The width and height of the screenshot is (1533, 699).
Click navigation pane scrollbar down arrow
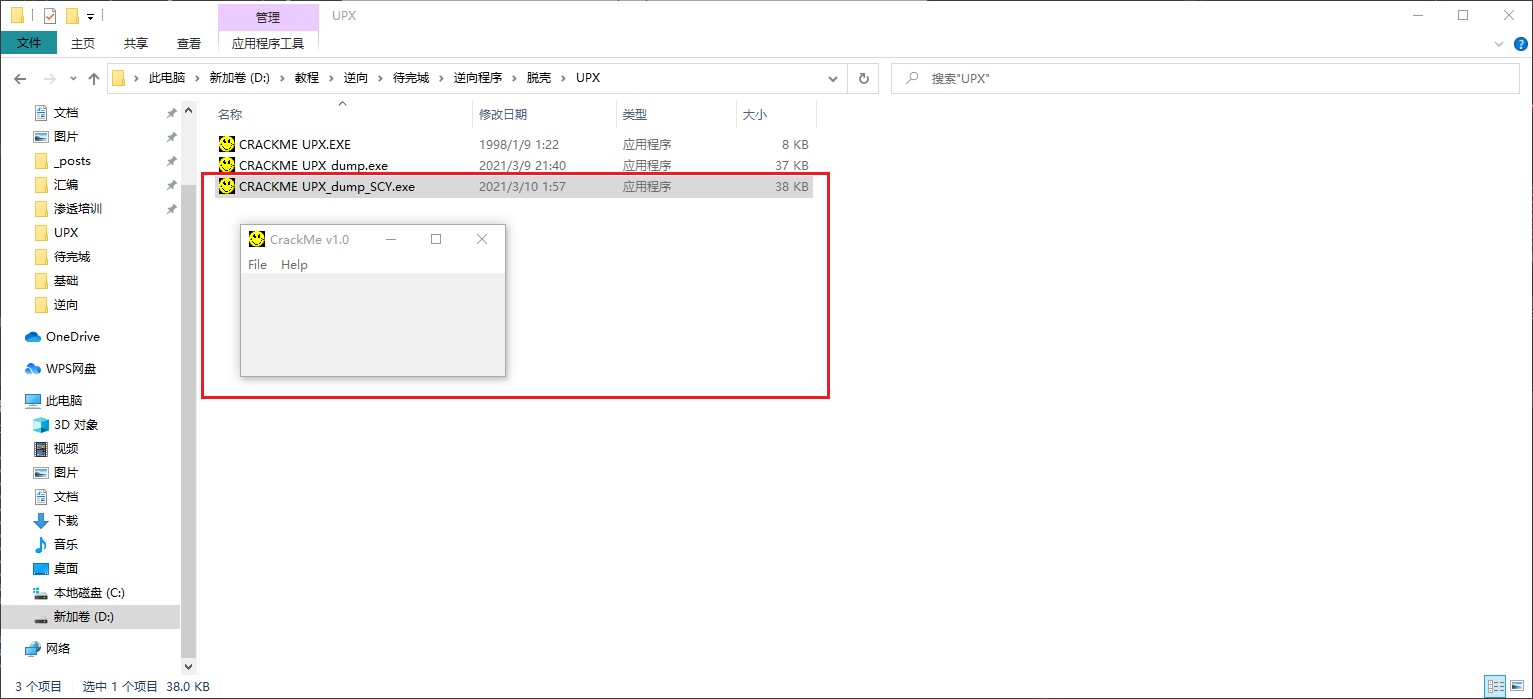coord(188,667)
